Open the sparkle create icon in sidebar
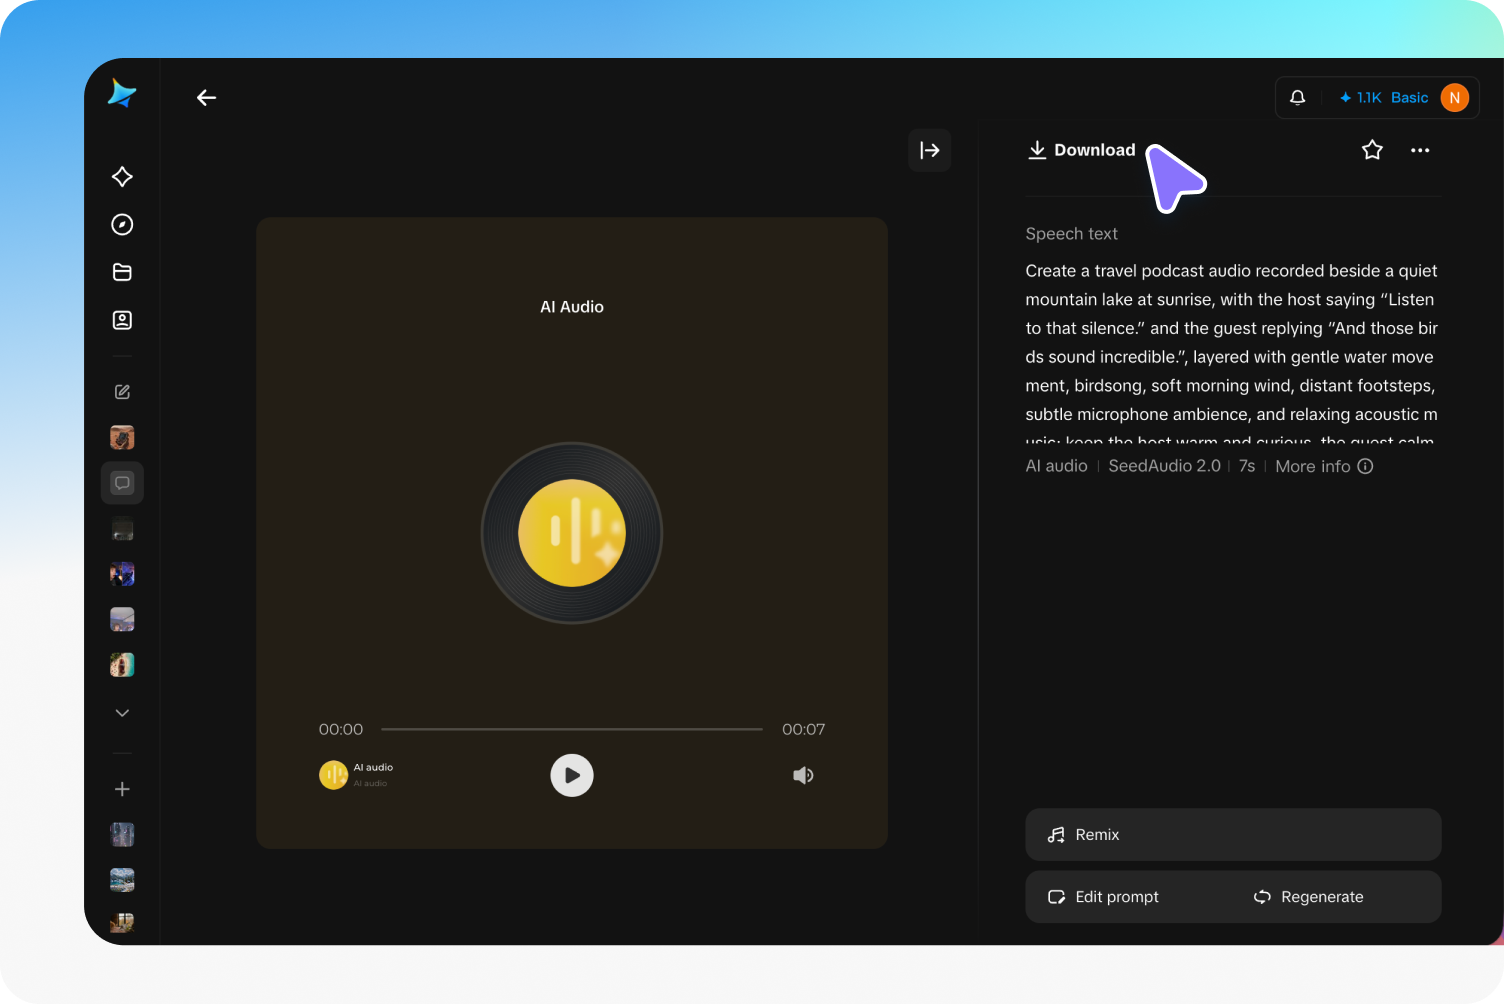This screenshot has height=1004, width=1506. tap(122, 177)
